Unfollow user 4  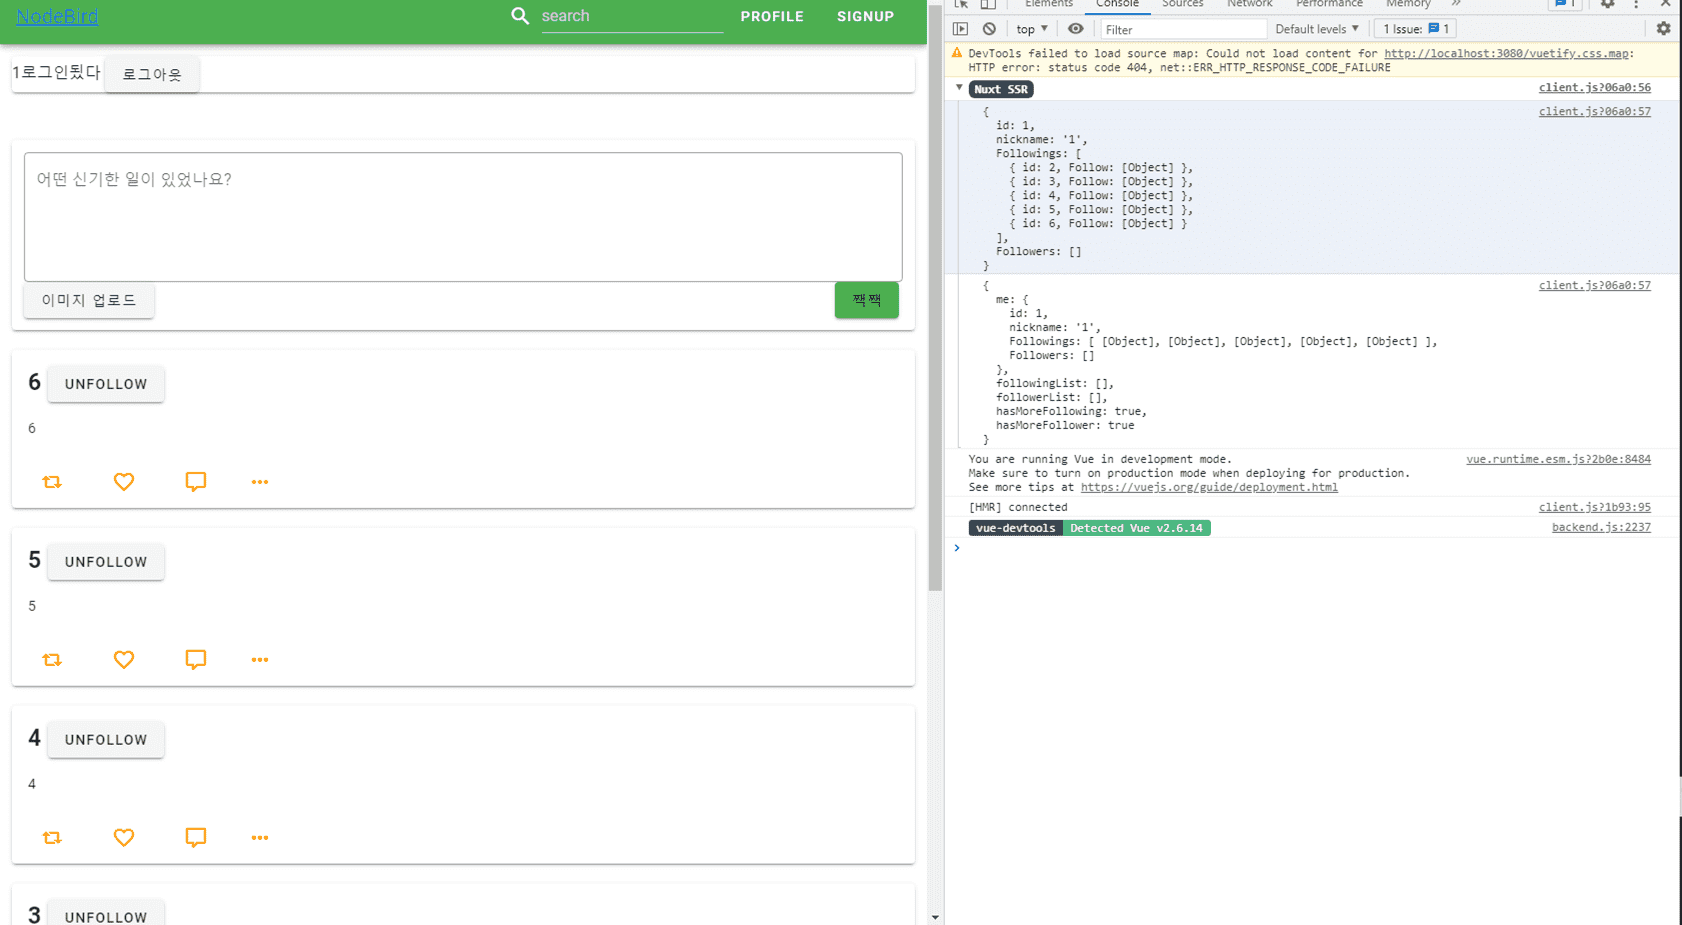(106, 740)
